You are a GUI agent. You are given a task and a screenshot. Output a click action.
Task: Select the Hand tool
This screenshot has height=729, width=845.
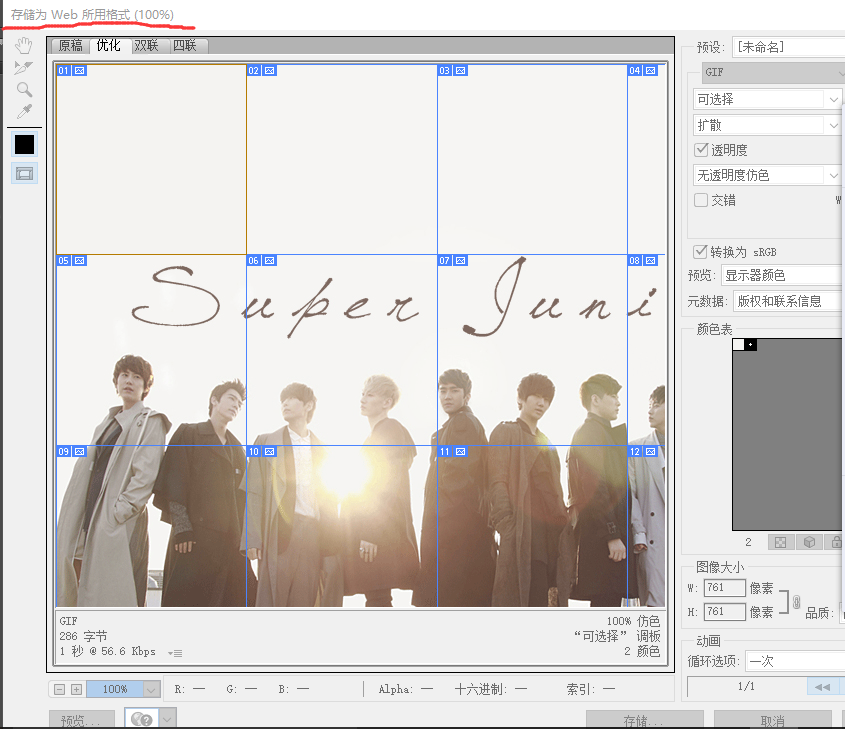(x=24, y=46)
